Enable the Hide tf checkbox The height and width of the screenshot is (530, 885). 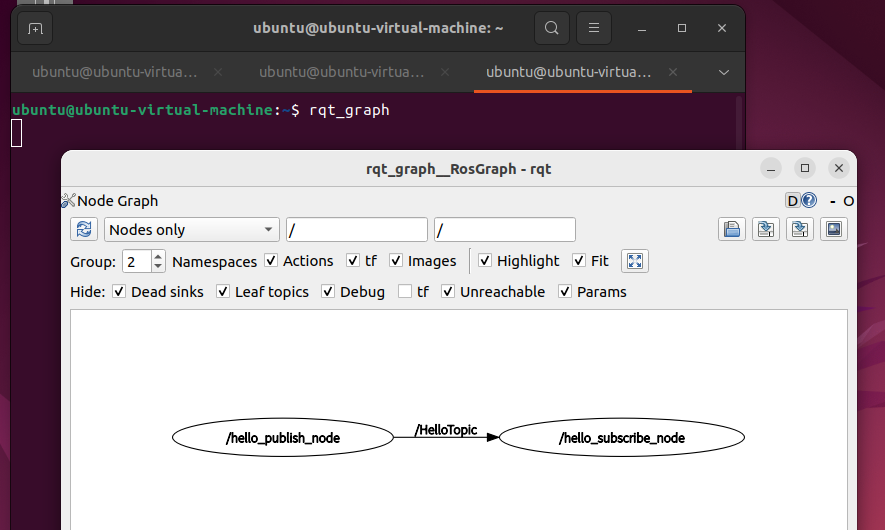[405, 292]
